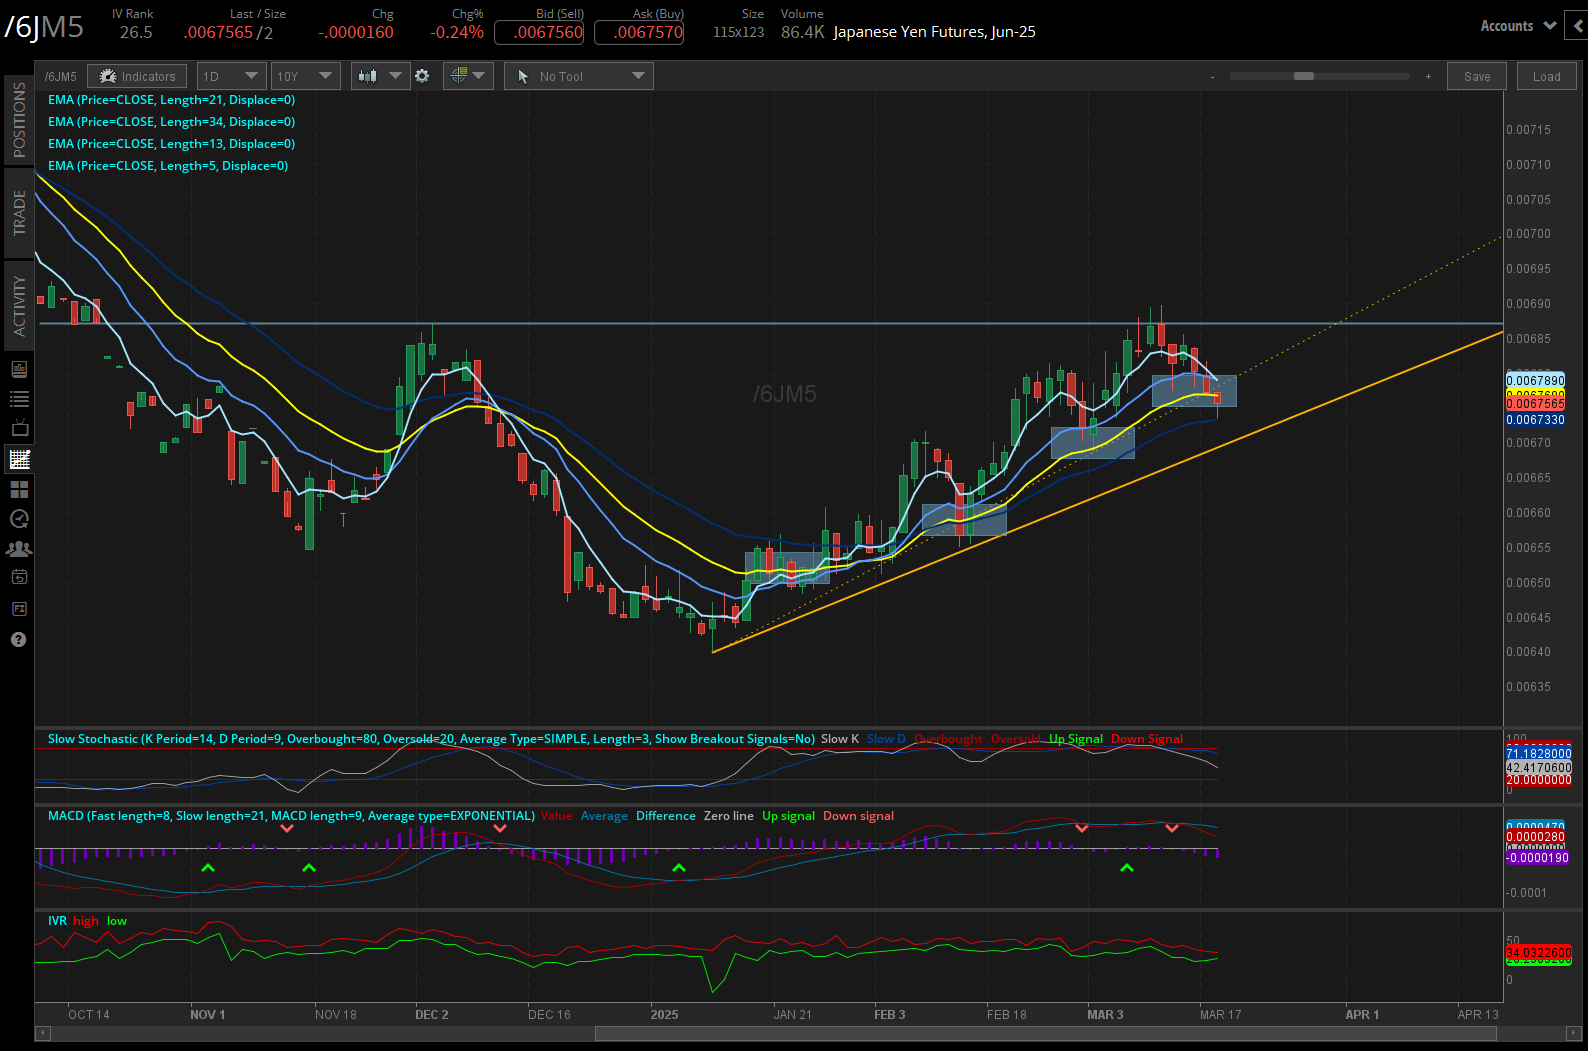Click the Slow Stochastic study label
Viewport: 1588px width, 1051px height.
point(431,739)
